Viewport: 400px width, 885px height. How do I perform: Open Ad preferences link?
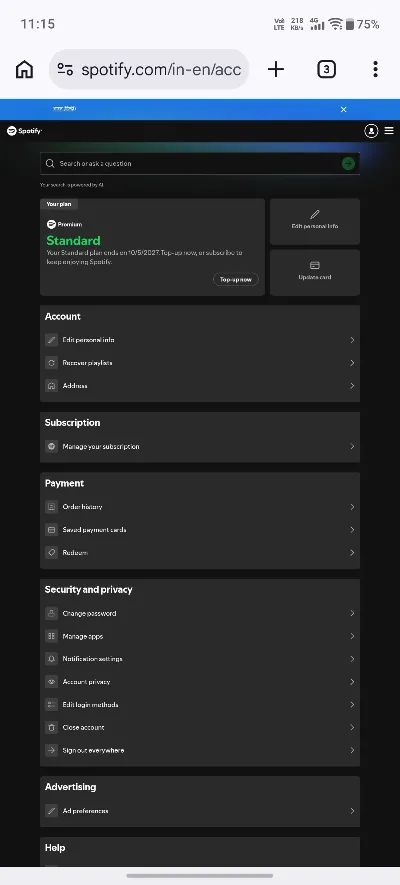[x=200, y=811]
